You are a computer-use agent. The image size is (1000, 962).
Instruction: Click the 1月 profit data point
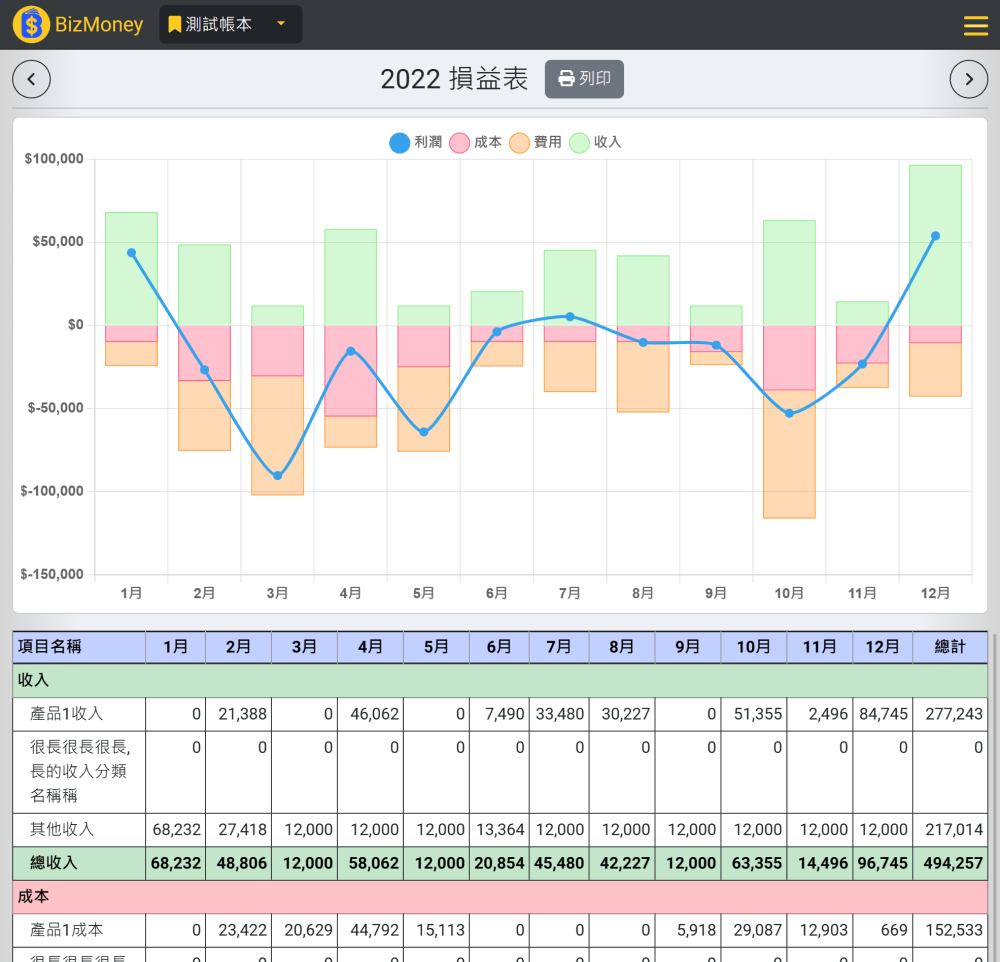coord(131,253)
